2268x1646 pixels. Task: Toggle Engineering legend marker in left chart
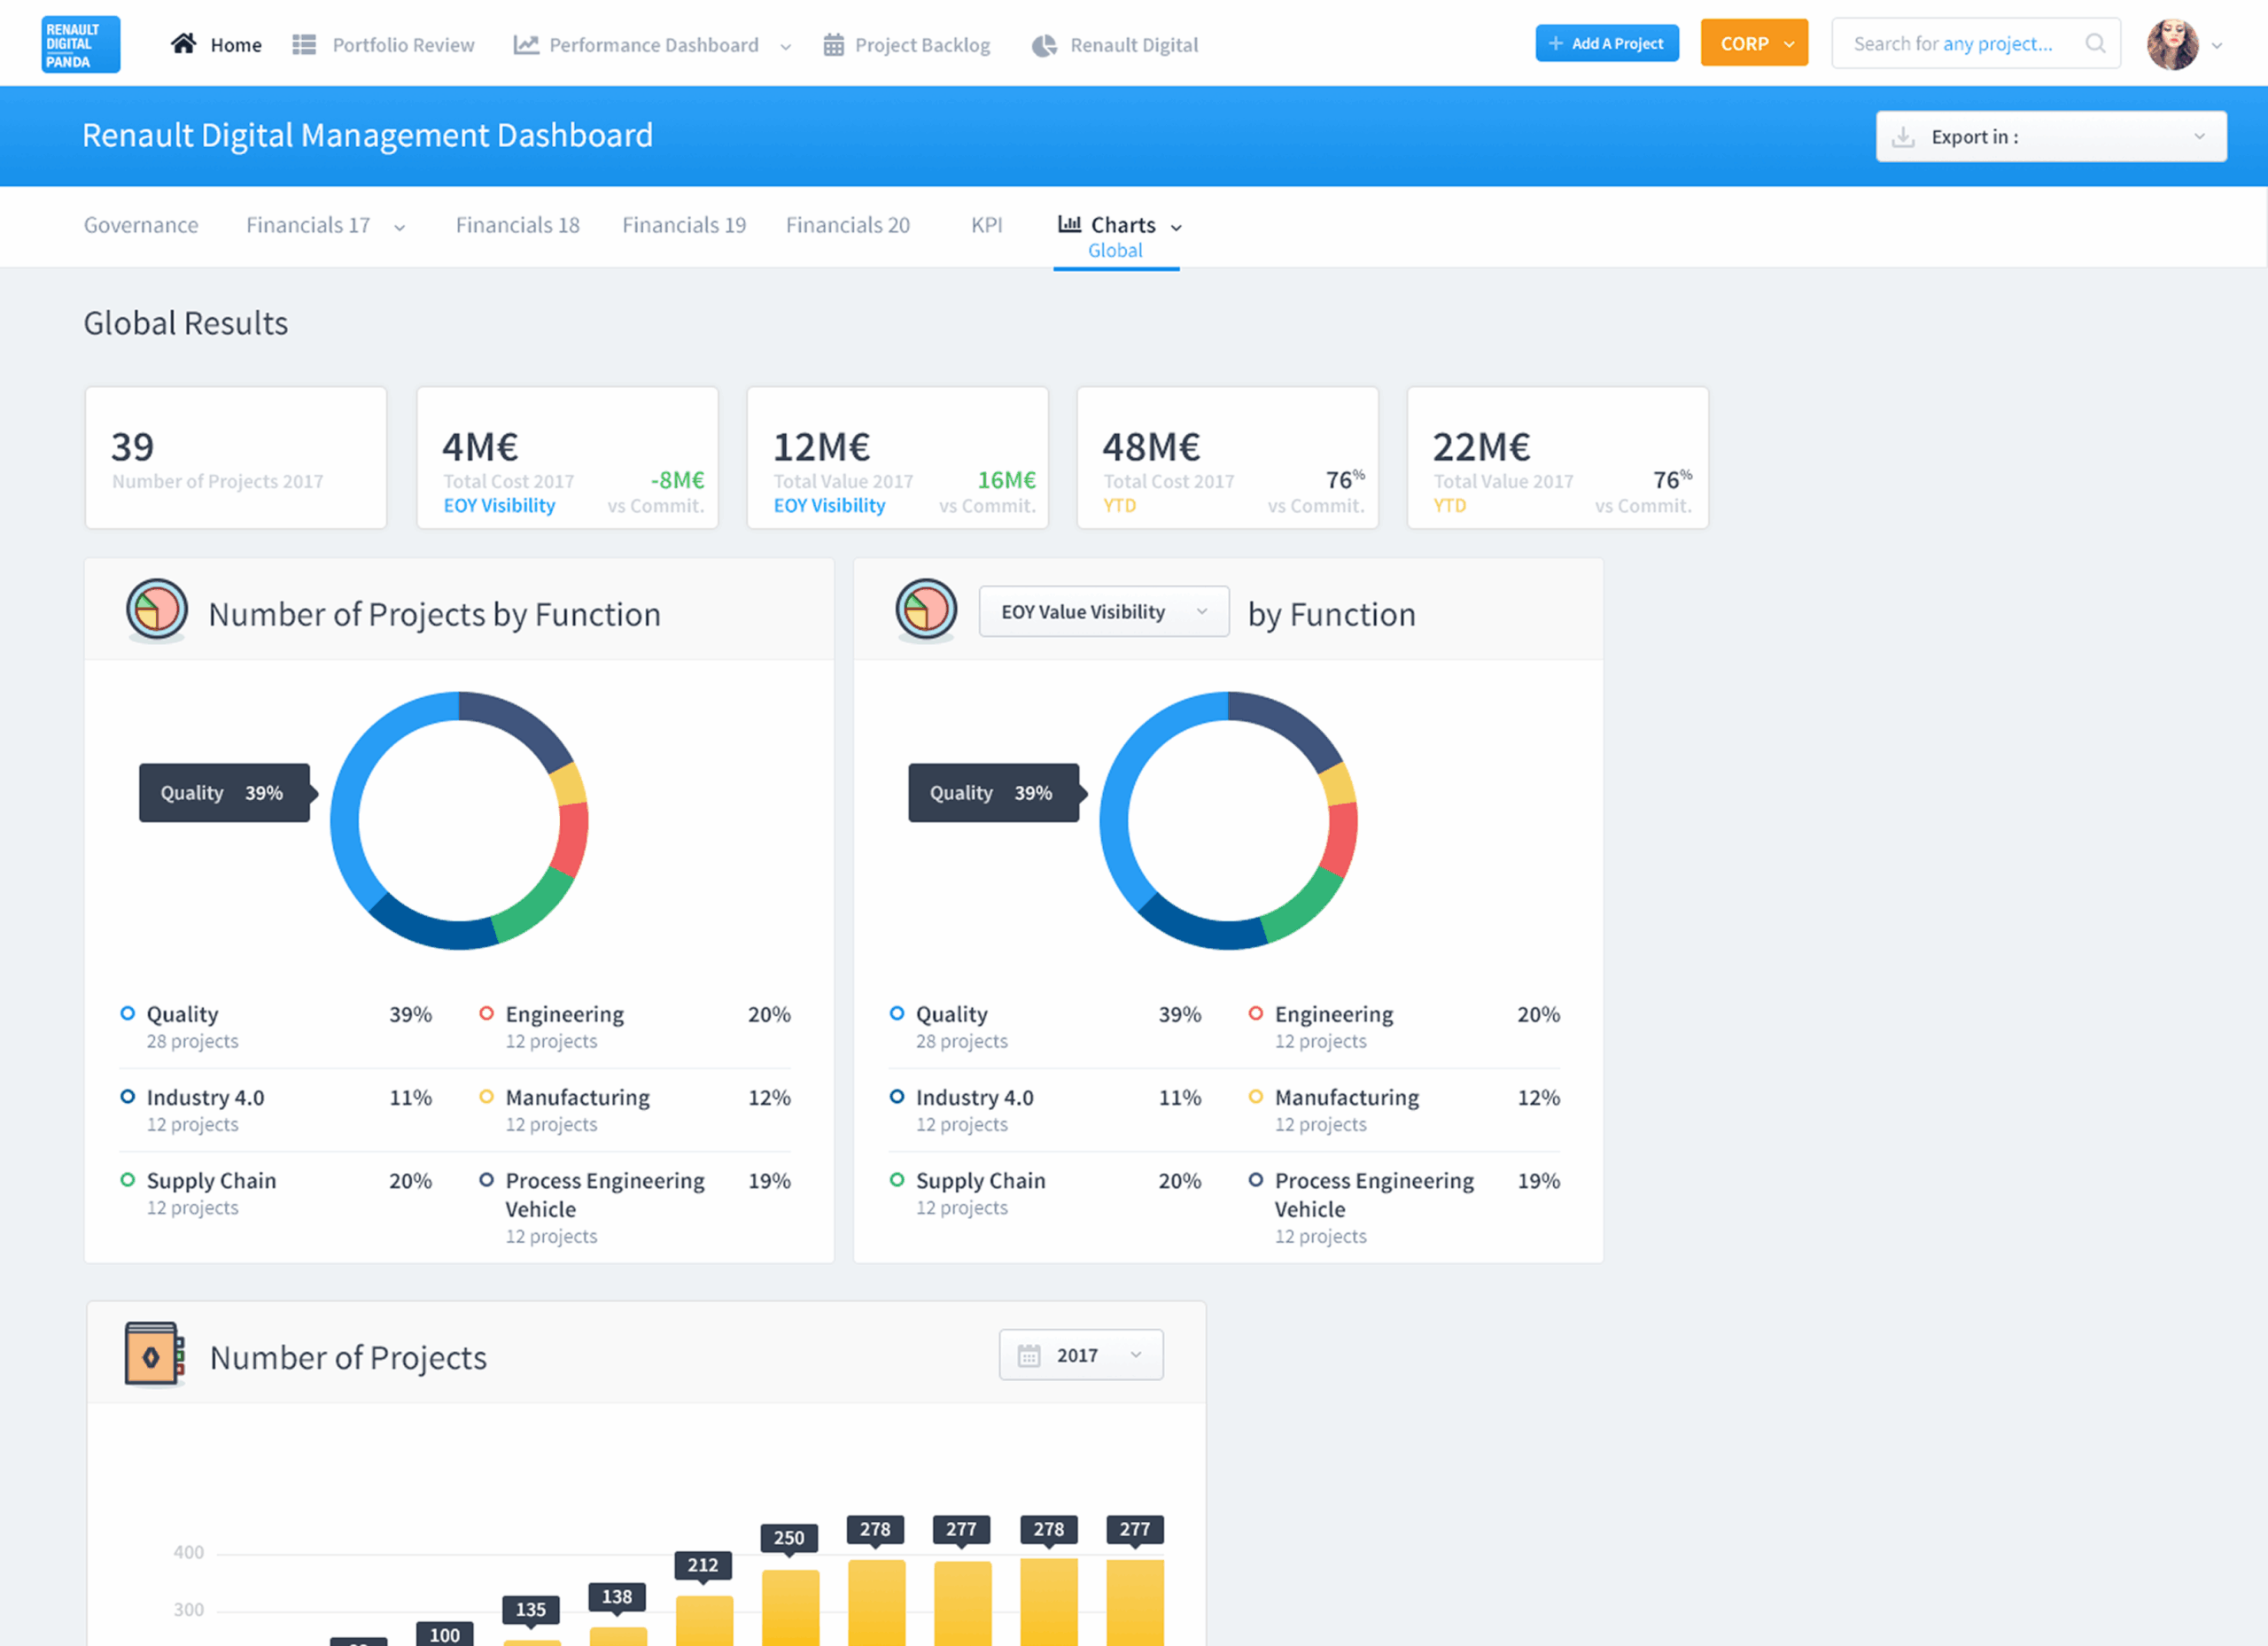point(487,1013)
